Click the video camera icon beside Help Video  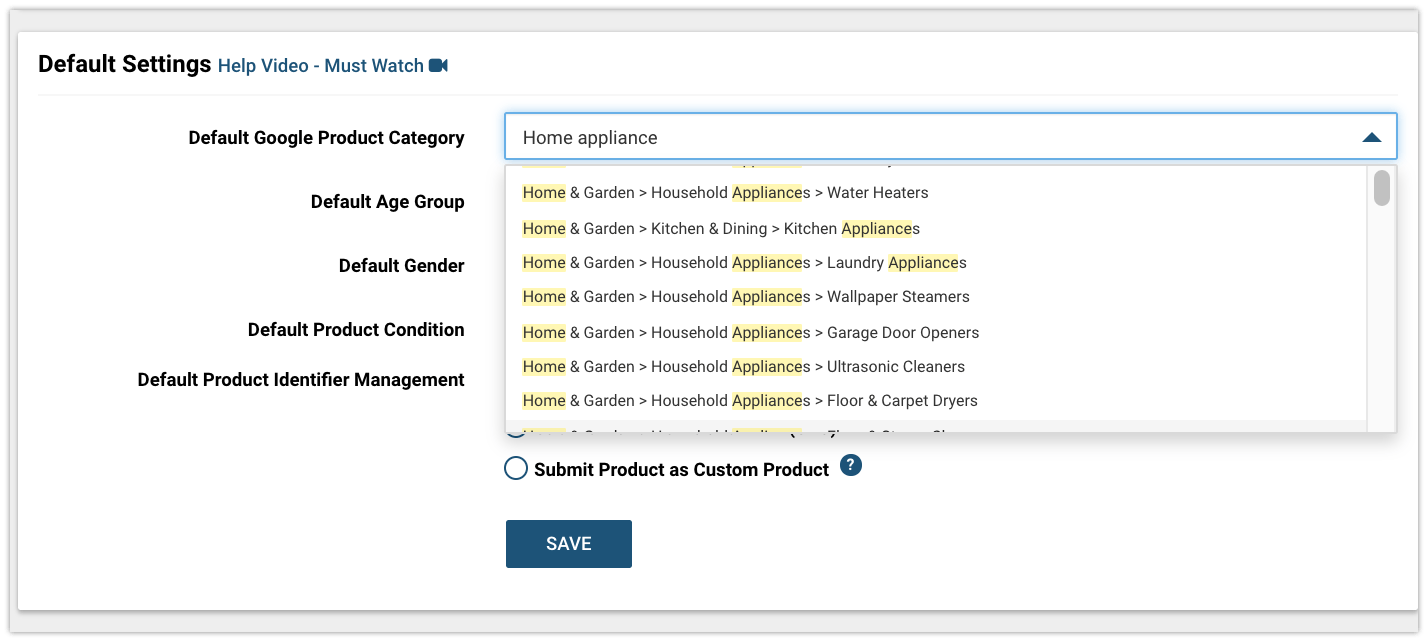tap(438, 65)
